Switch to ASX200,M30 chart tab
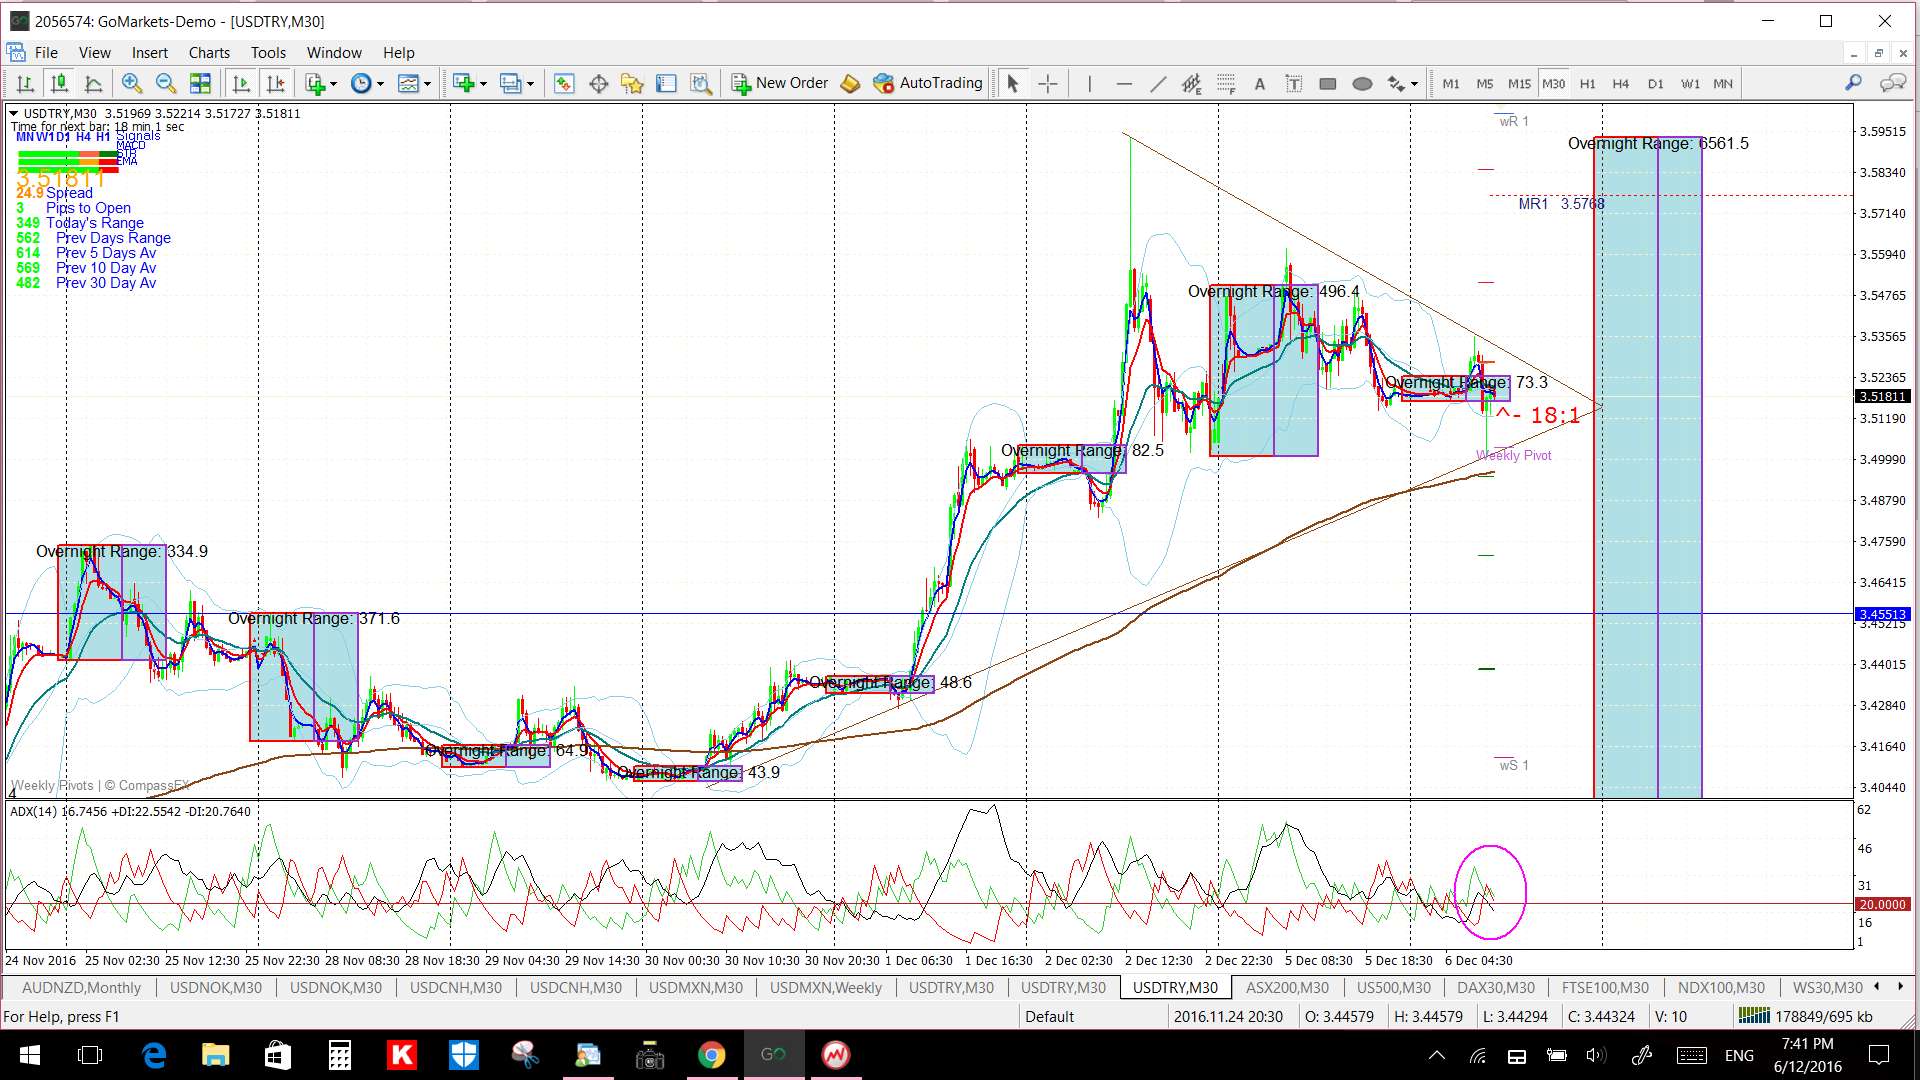 (1287, 988)
